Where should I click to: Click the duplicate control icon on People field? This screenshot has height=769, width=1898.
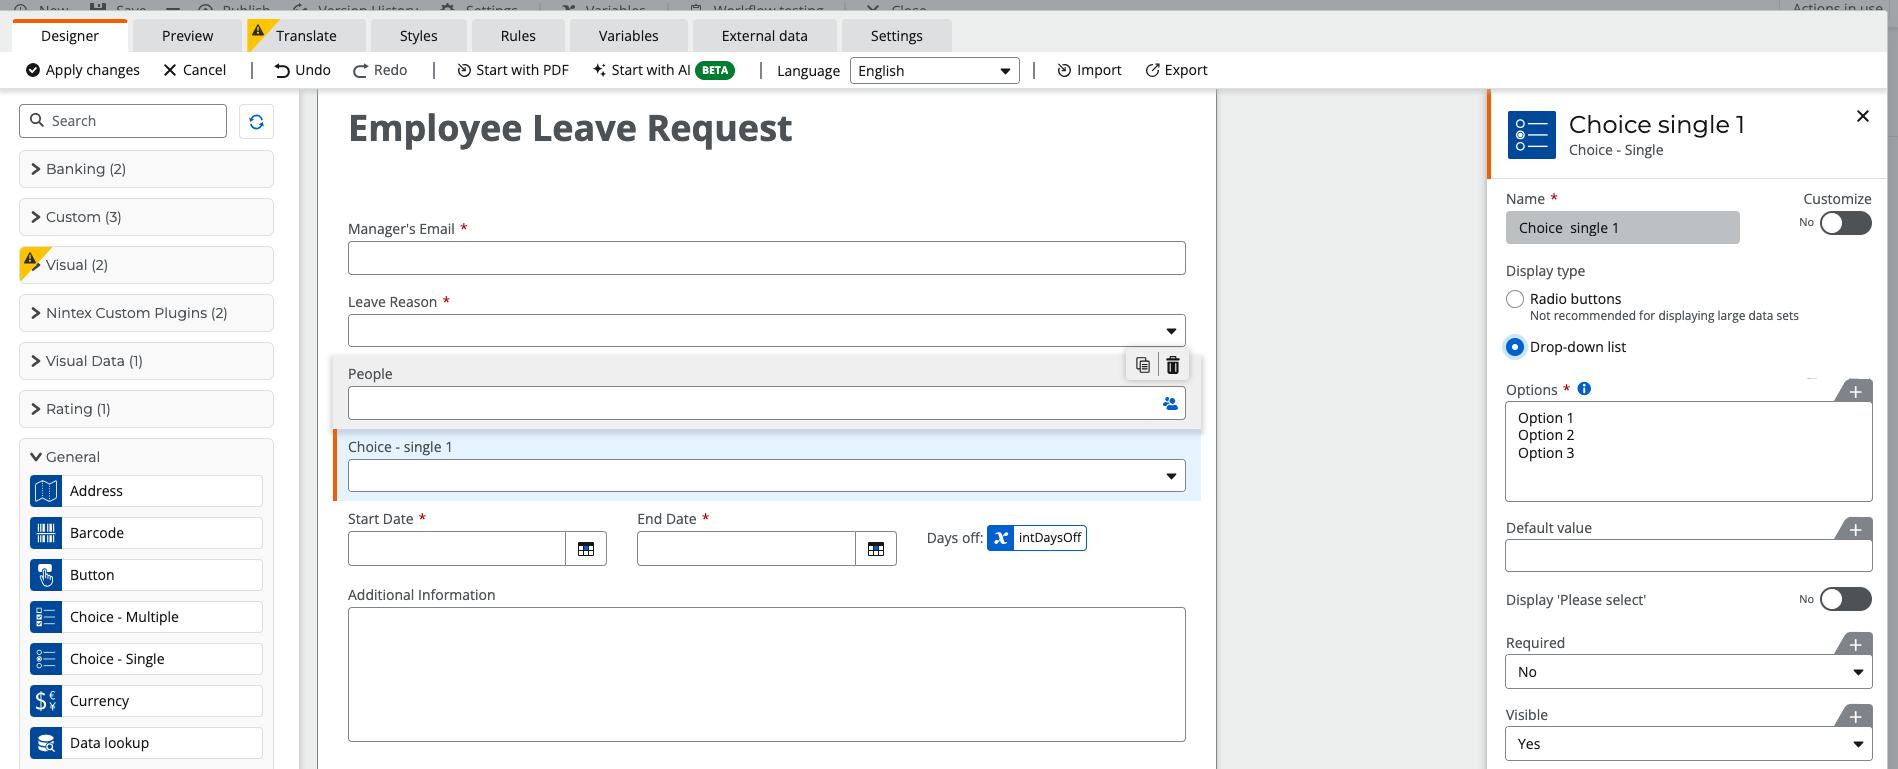(x=1142, y=365)
